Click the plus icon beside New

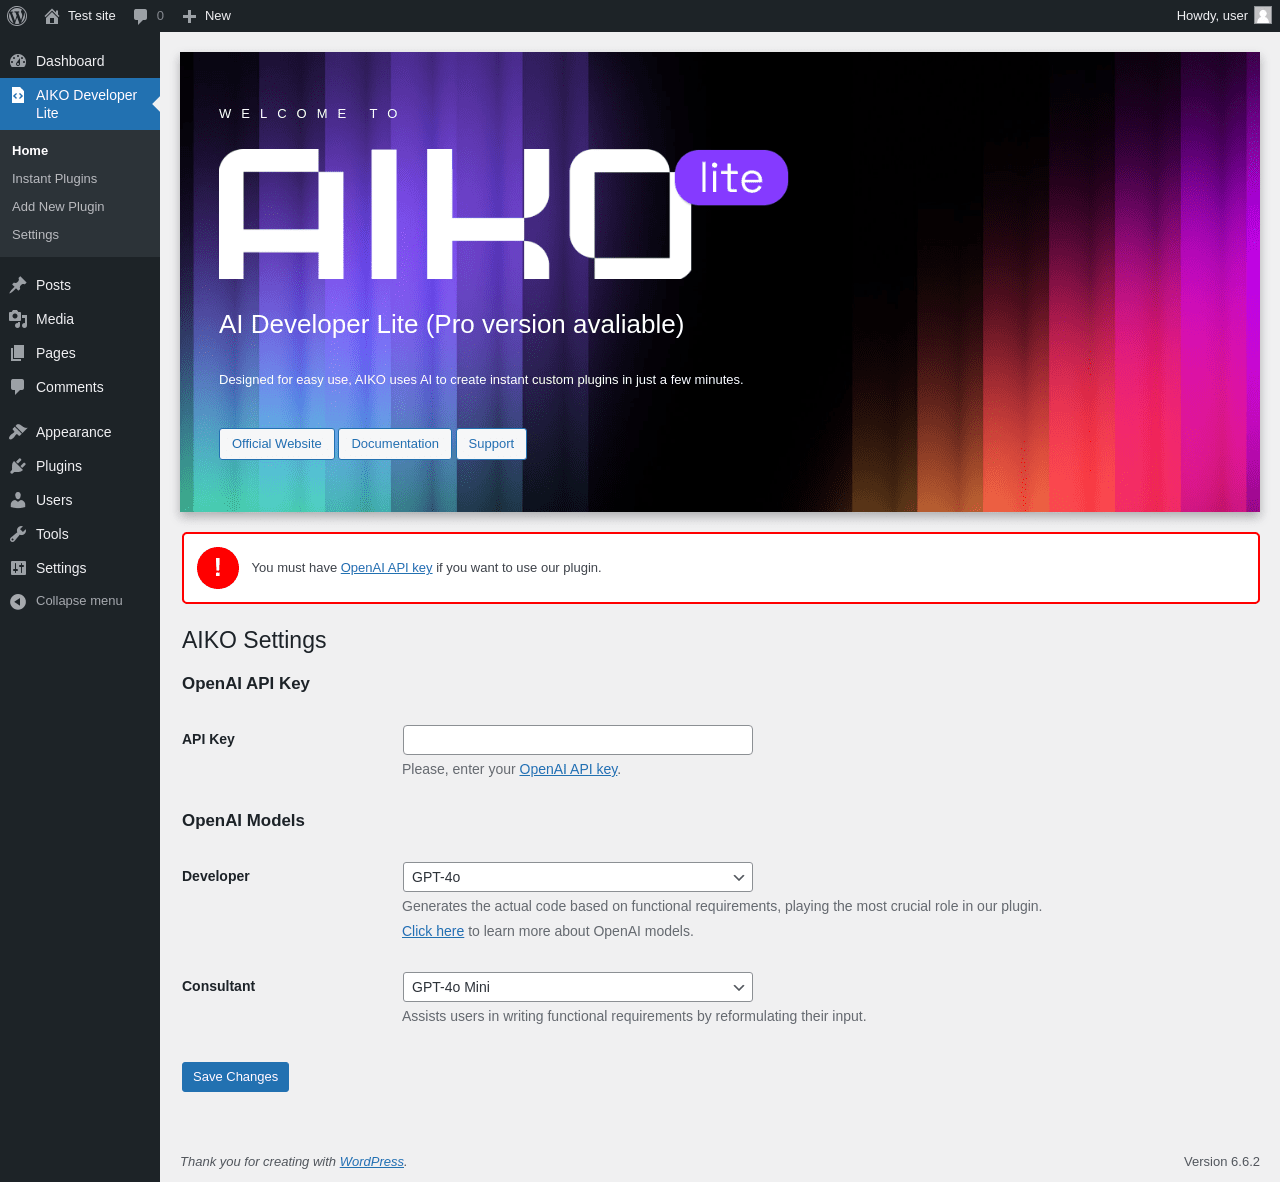point(189,16)
